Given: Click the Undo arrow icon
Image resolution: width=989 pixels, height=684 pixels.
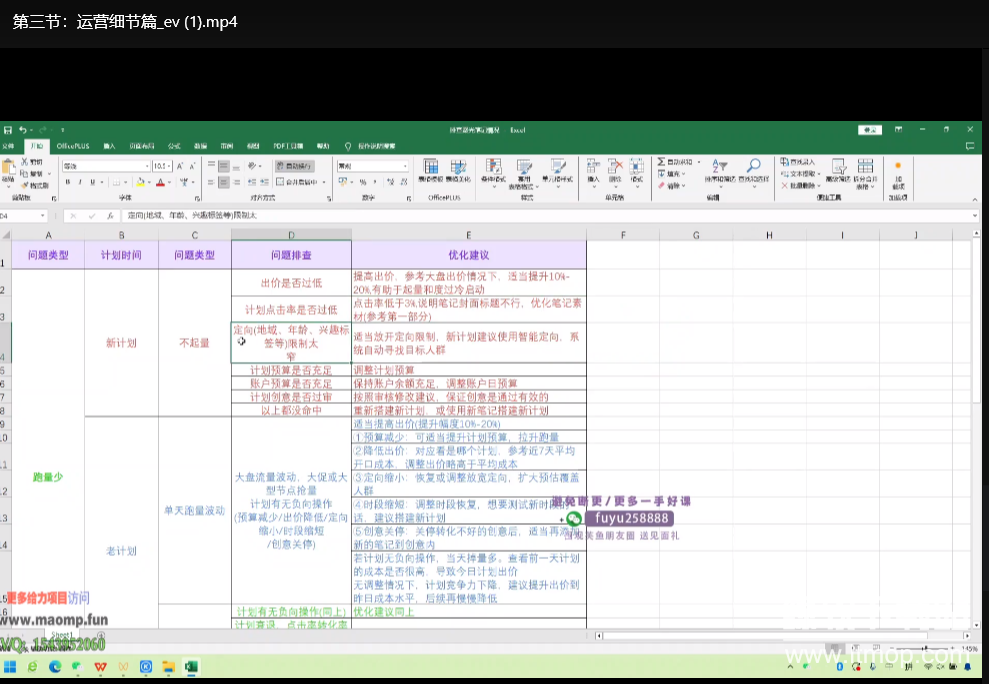Looking at the screenshot, I should click(23, 130).
